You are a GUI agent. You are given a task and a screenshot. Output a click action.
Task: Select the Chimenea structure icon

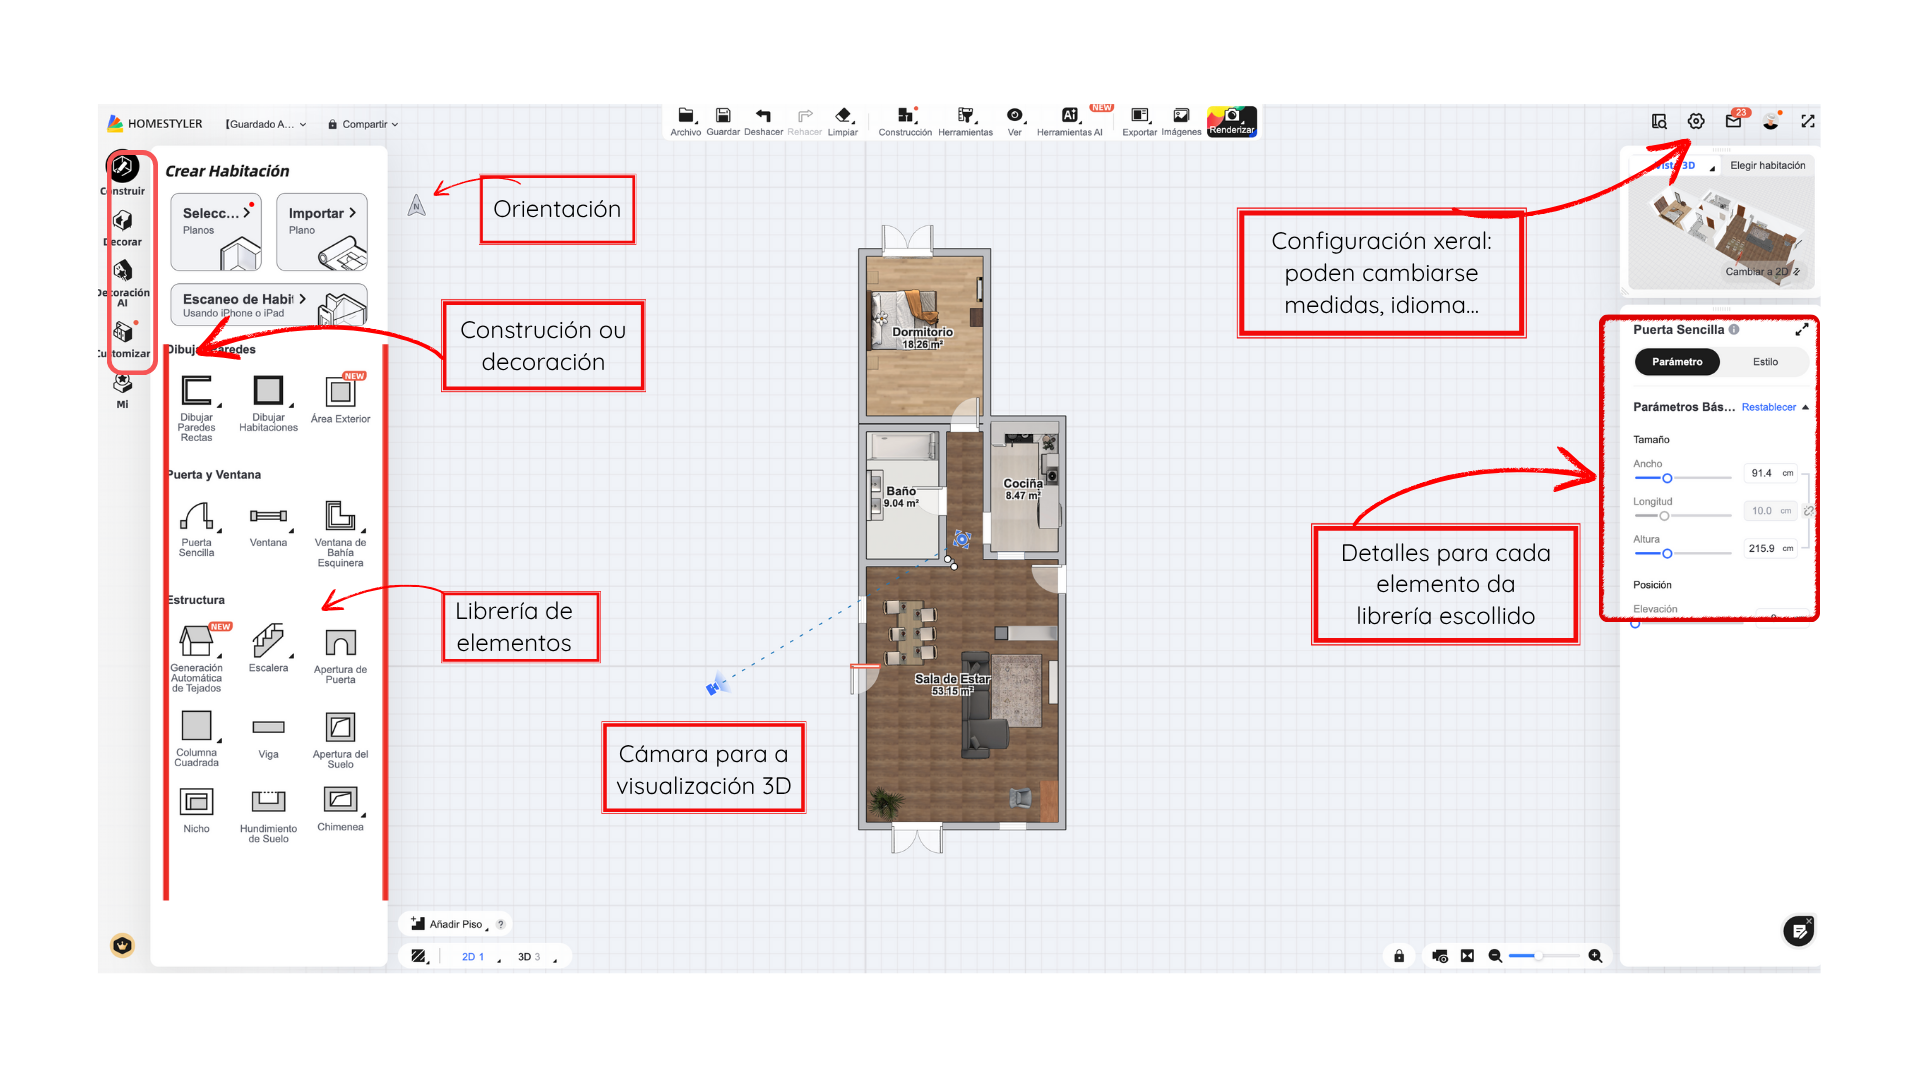click(x=340, y=800)
